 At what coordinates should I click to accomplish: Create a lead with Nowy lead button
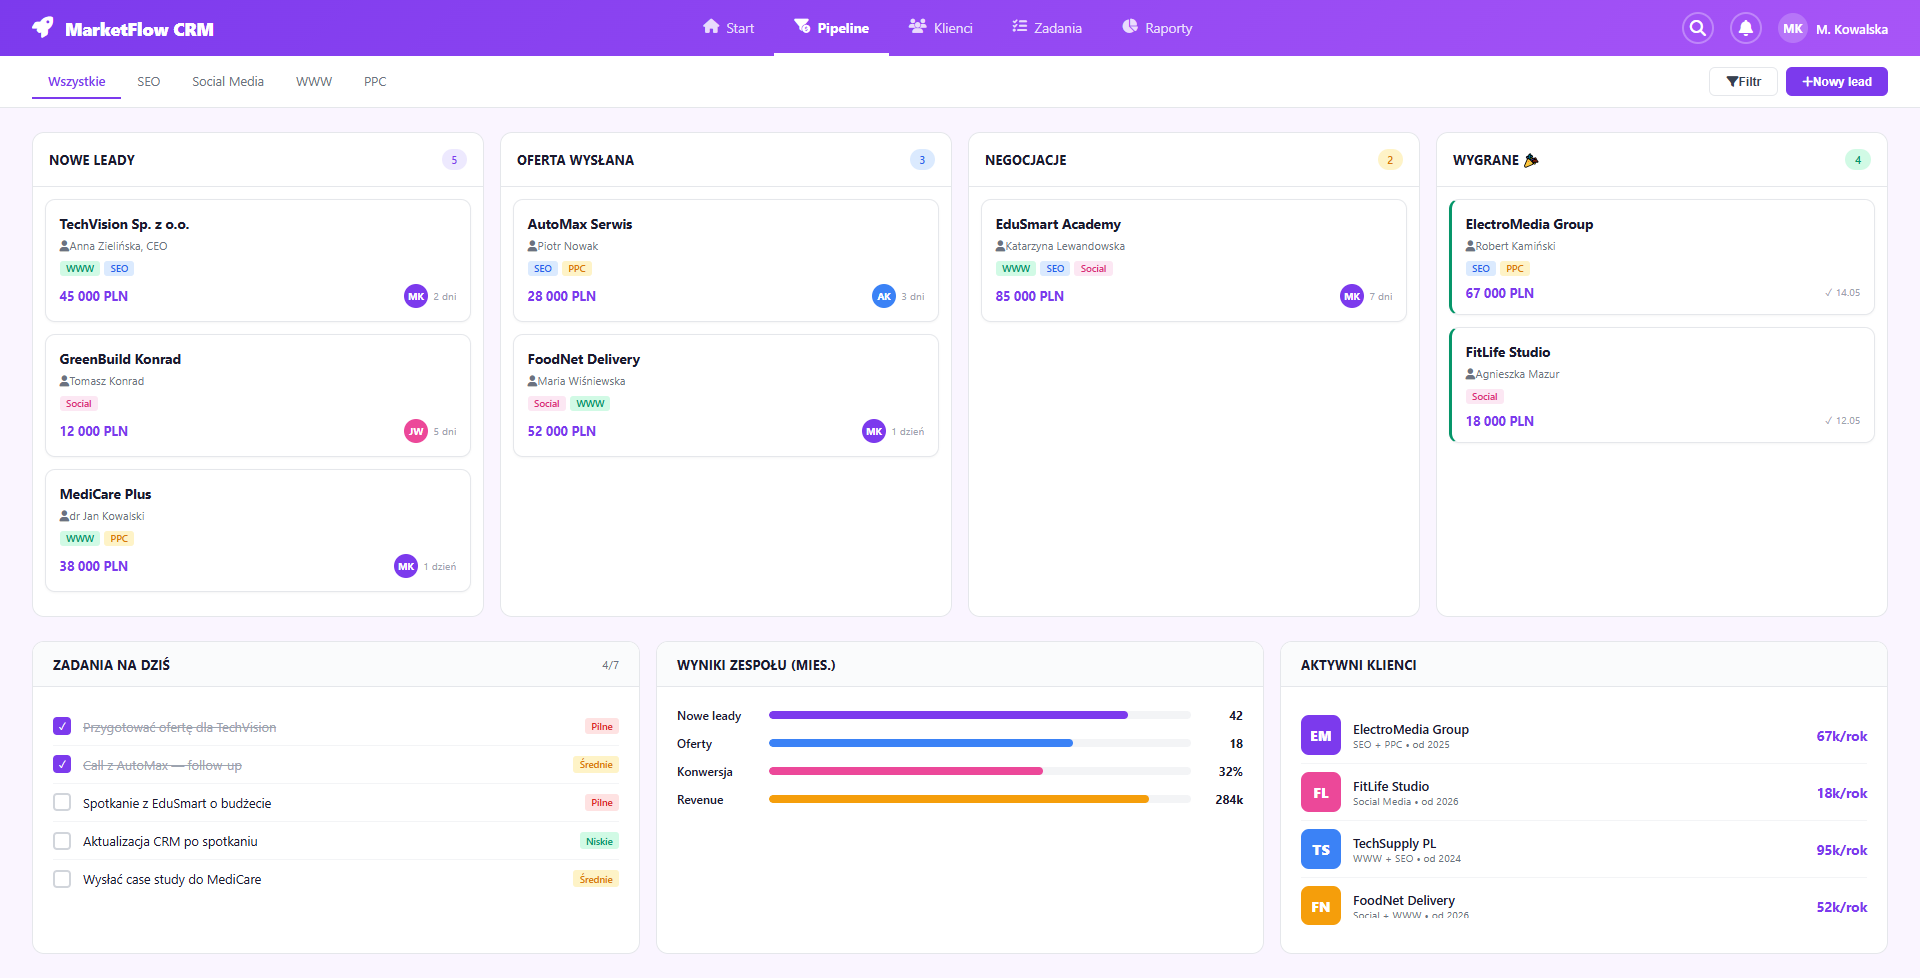click(1837, 82)
